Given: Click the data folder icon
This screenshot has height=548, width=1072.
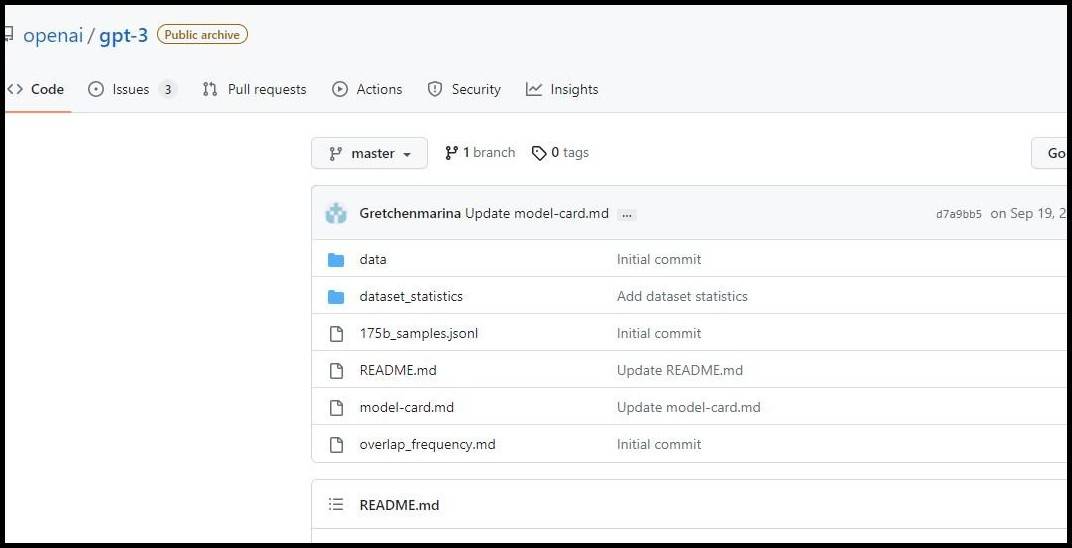Looking at the screenshot, I should (336, 260).
